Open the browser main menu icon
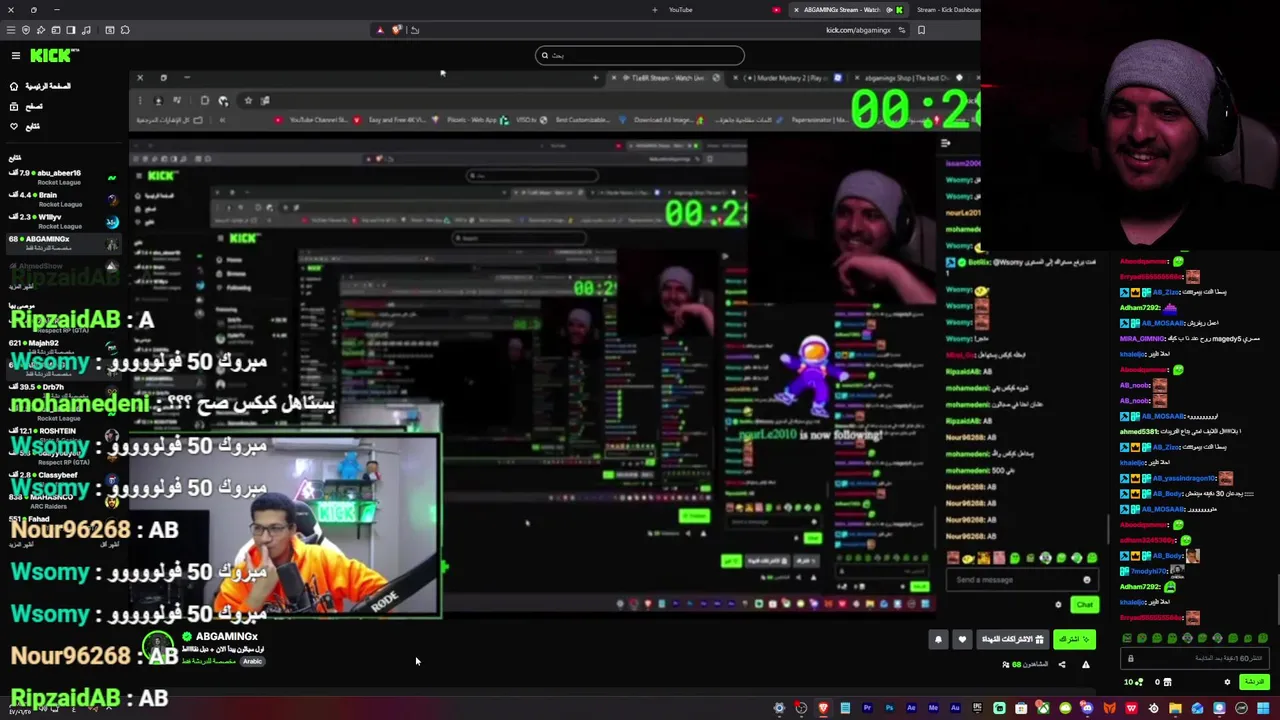 click(x=11, y=30)
